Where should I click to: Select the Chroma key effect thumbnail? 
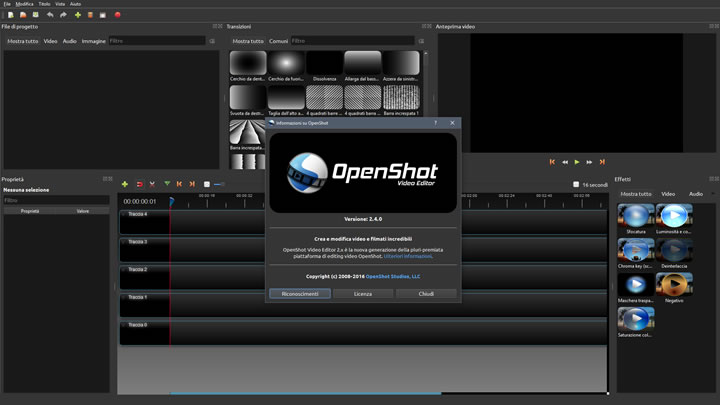636,250
